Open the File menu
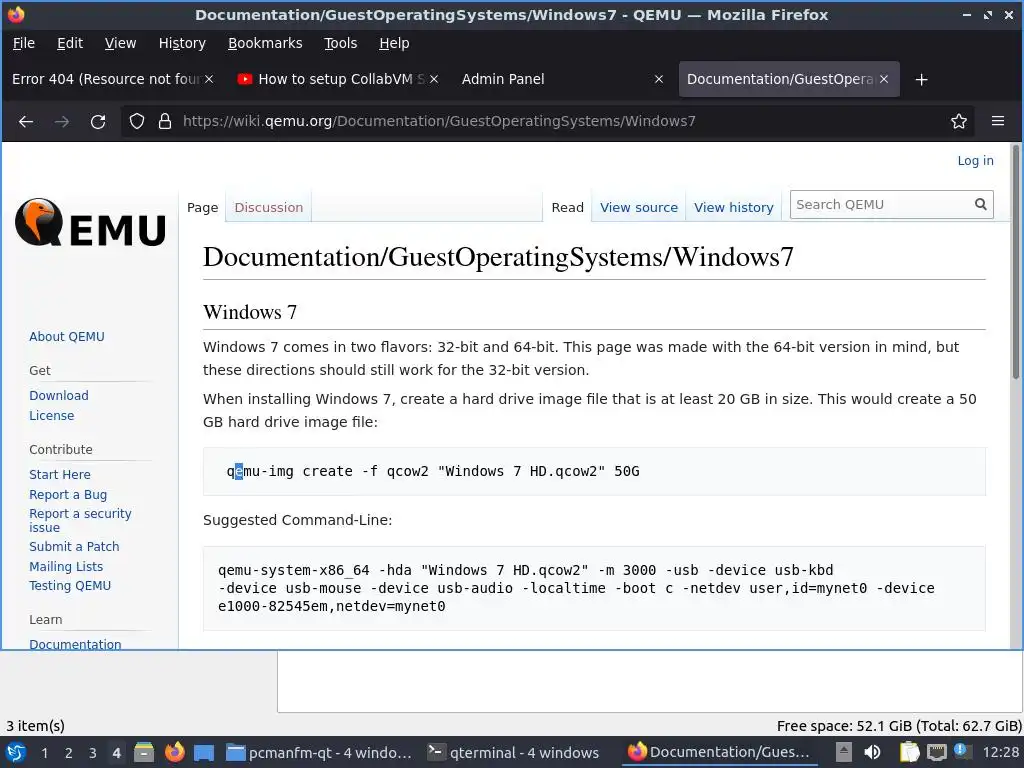This screenshot has width=1024, height=768. [24, 43]
